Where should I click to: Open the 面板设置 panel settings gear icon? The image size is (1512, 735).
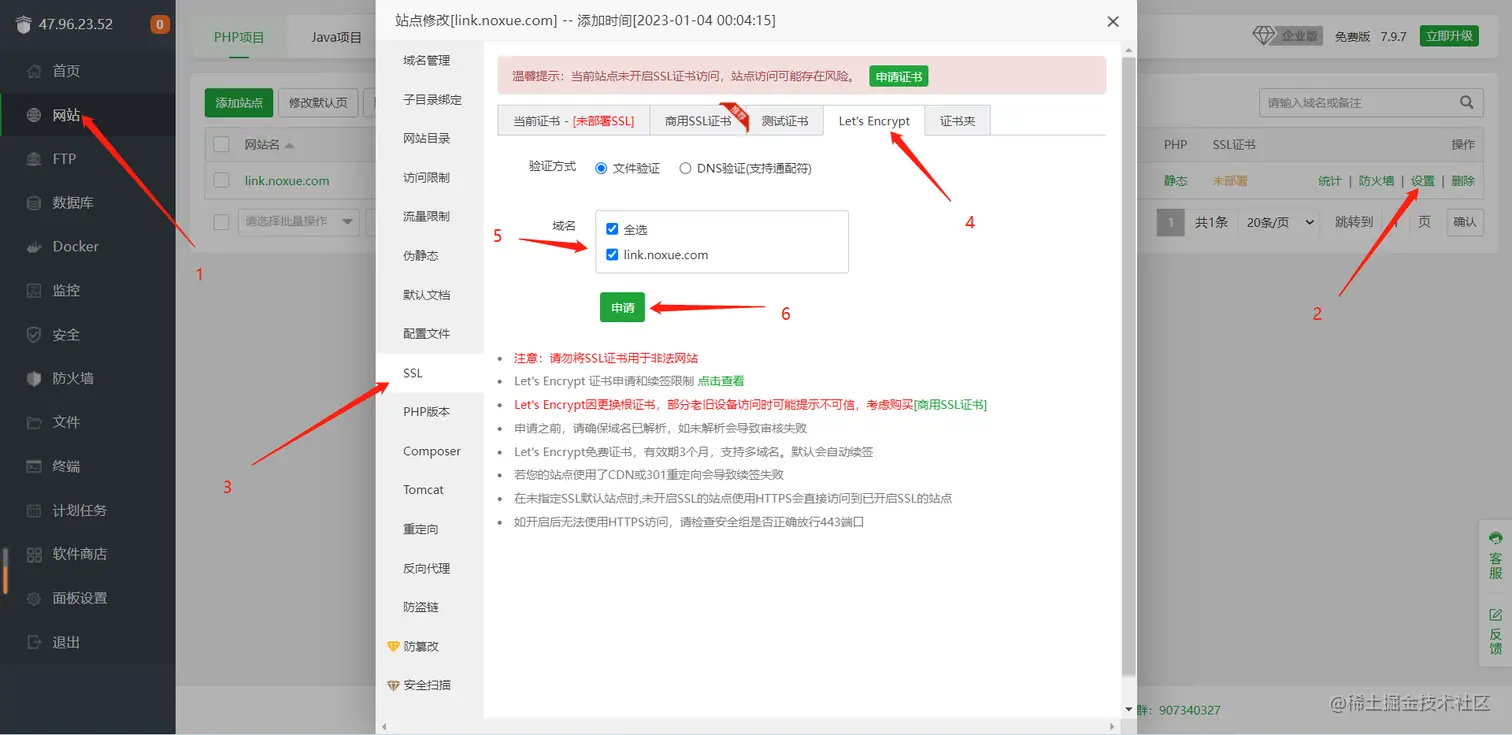[34, 598]
